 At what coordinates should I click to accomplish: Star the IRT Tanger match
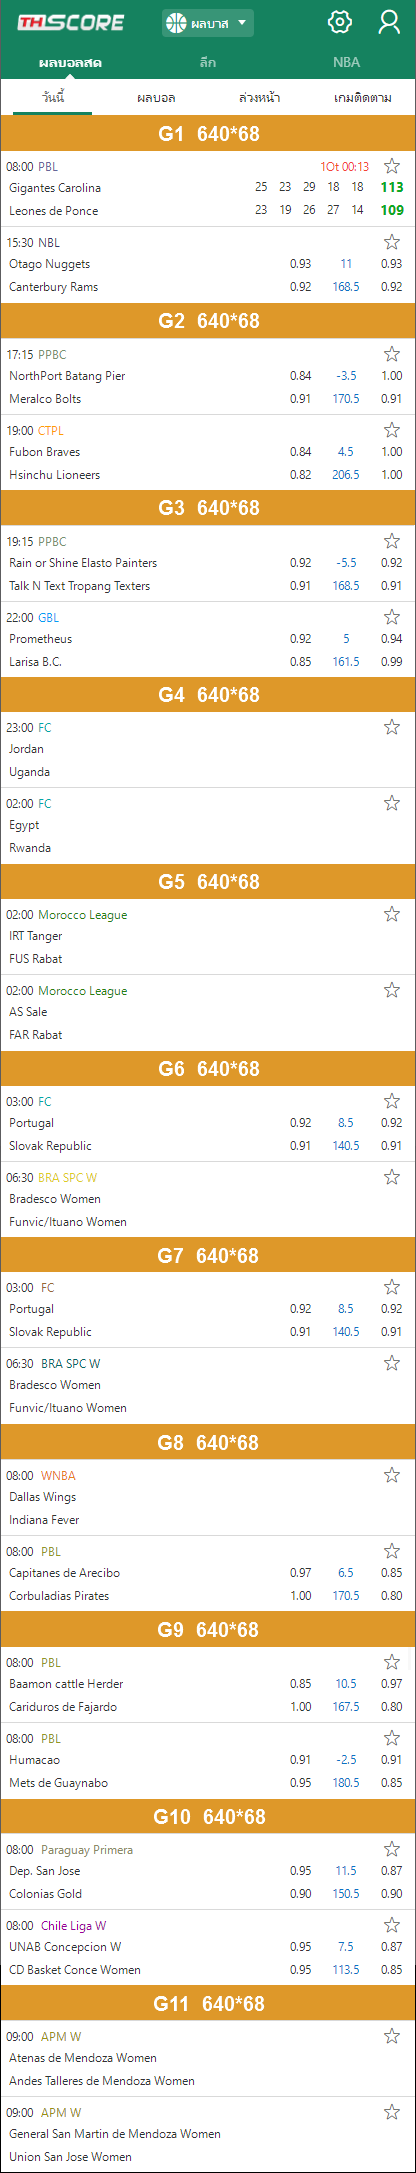click(392, 914)
